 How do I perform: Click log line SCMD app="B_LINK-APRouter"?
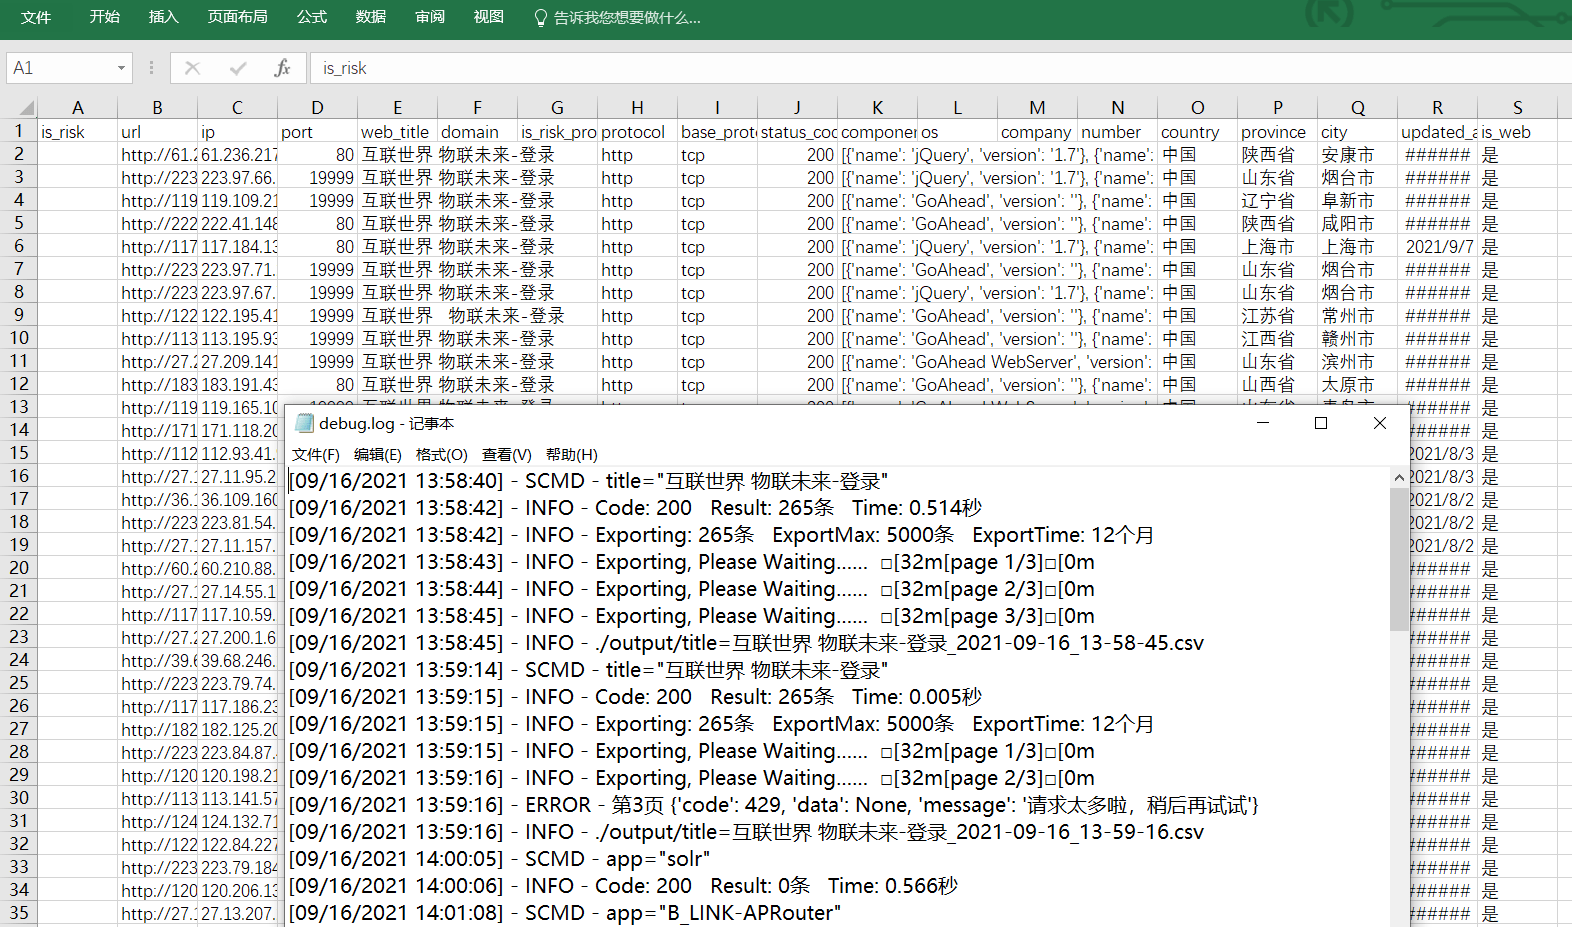565,913
